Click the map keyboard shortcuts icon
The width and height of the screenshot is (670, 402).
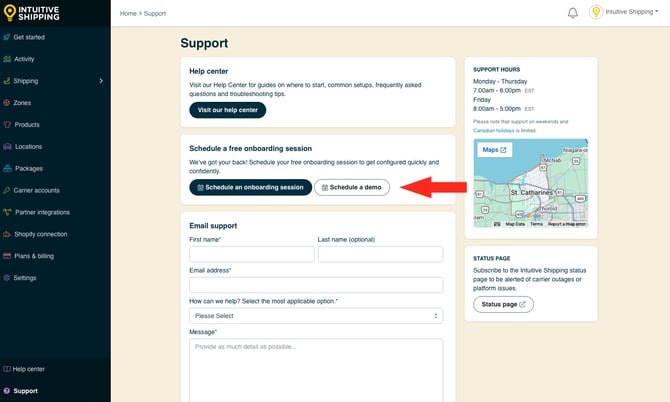497,224
